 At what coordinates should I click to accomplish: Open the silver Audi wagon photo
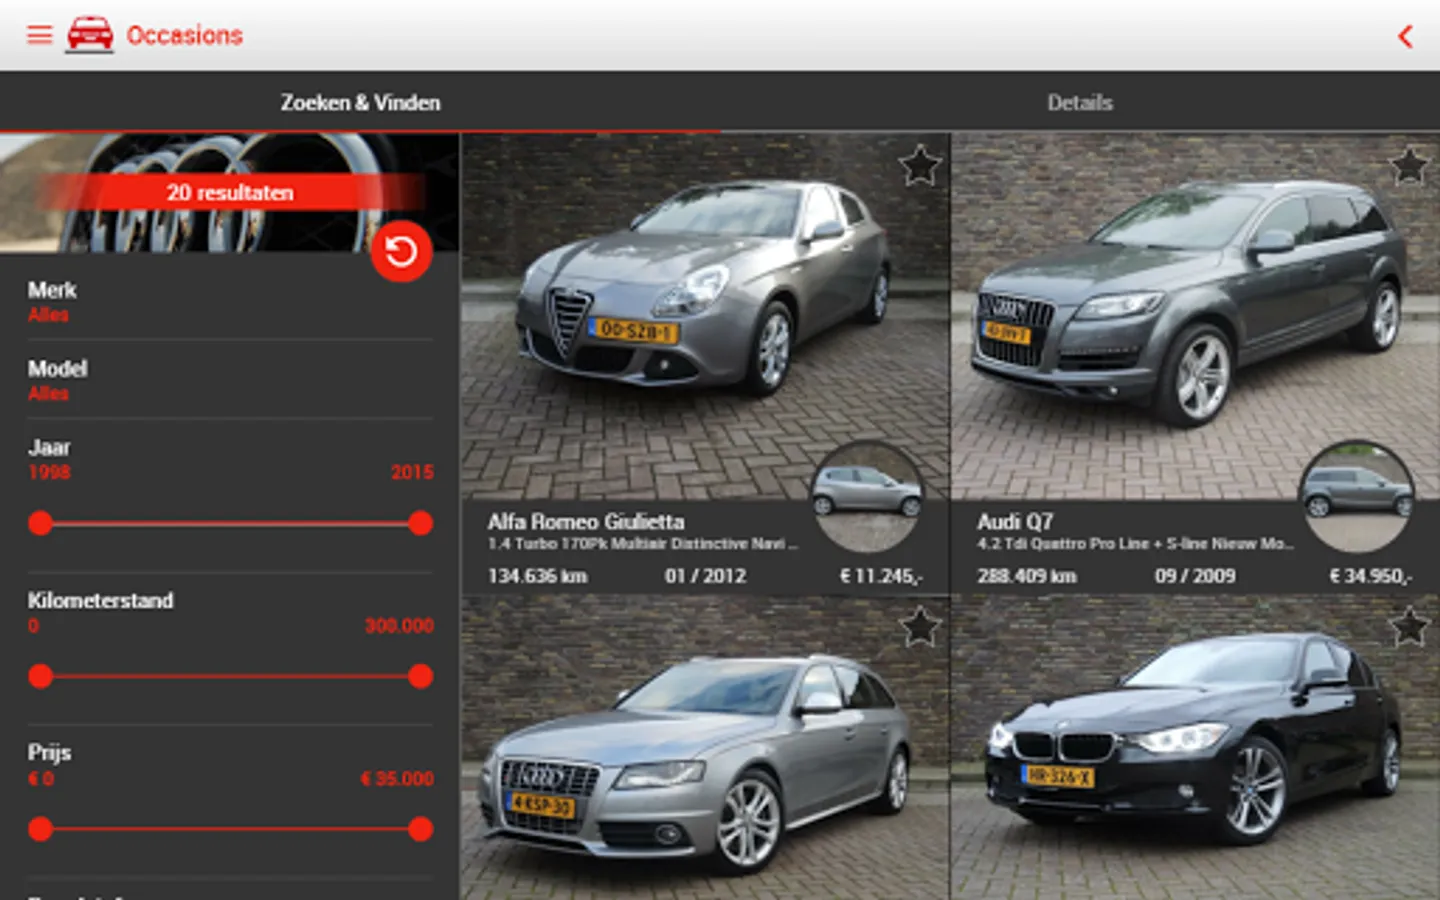[705, 748]
